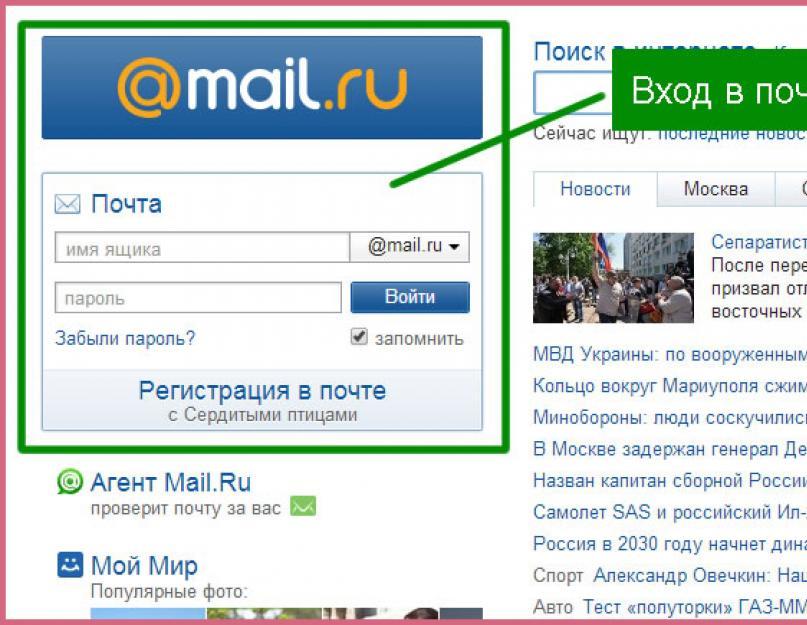
Task: Open the 'МВД Украины' news headline
Action: point(670,354)
